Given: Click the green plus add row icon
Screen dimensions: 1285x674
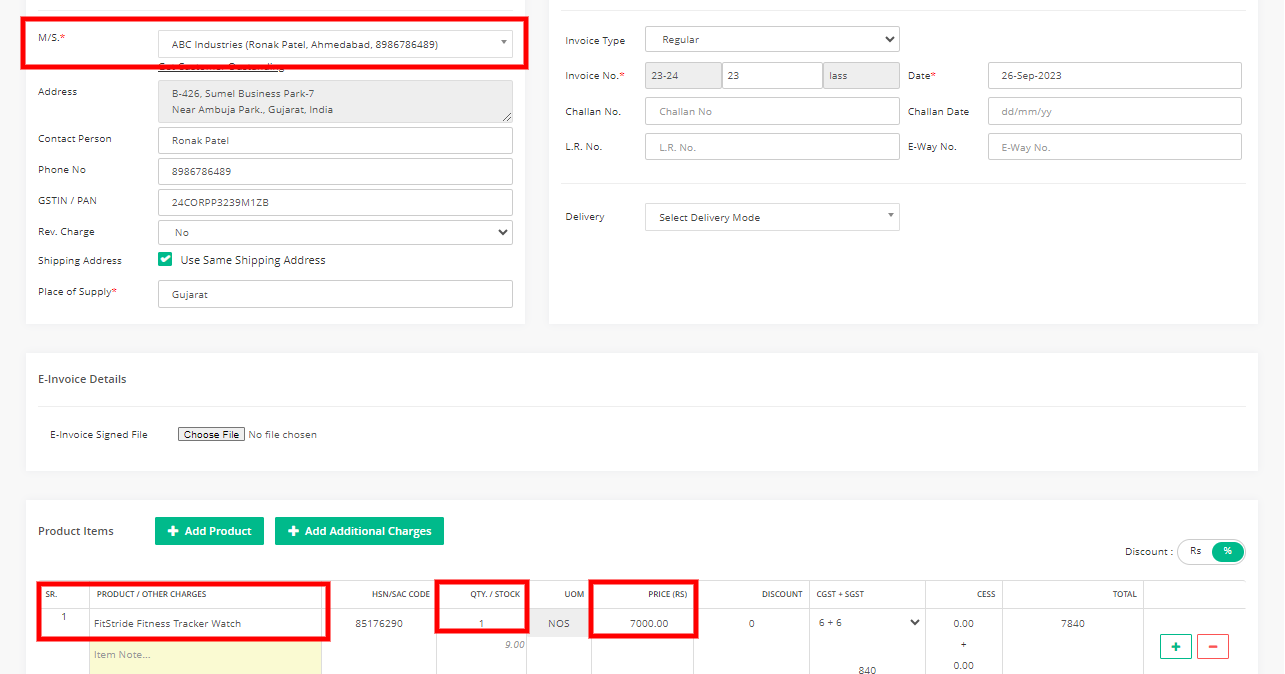Looking at the screenshot, I should 1175,647.
